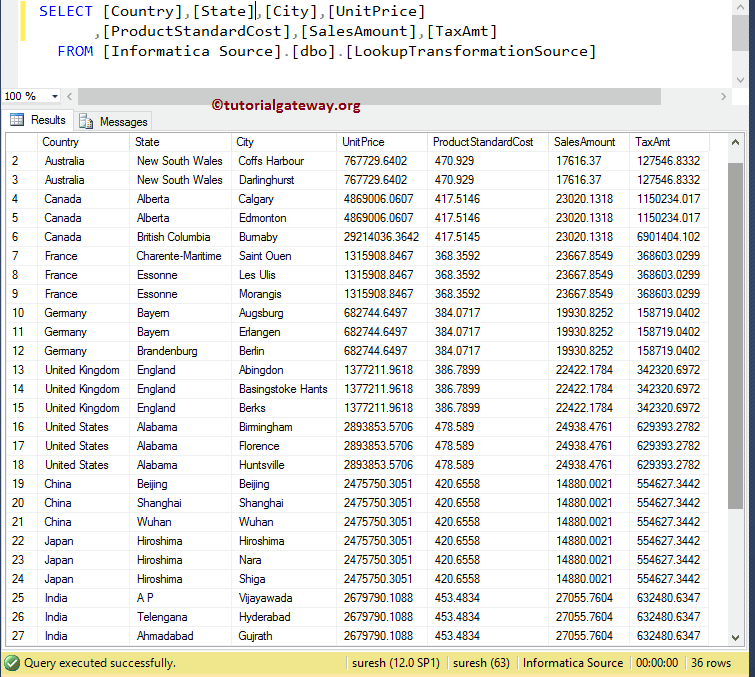Click the editor horizontal scrollbar right arrow
The height and width of the screenshot is (677, 755).
pyautogui.click(x=725, y=96)
